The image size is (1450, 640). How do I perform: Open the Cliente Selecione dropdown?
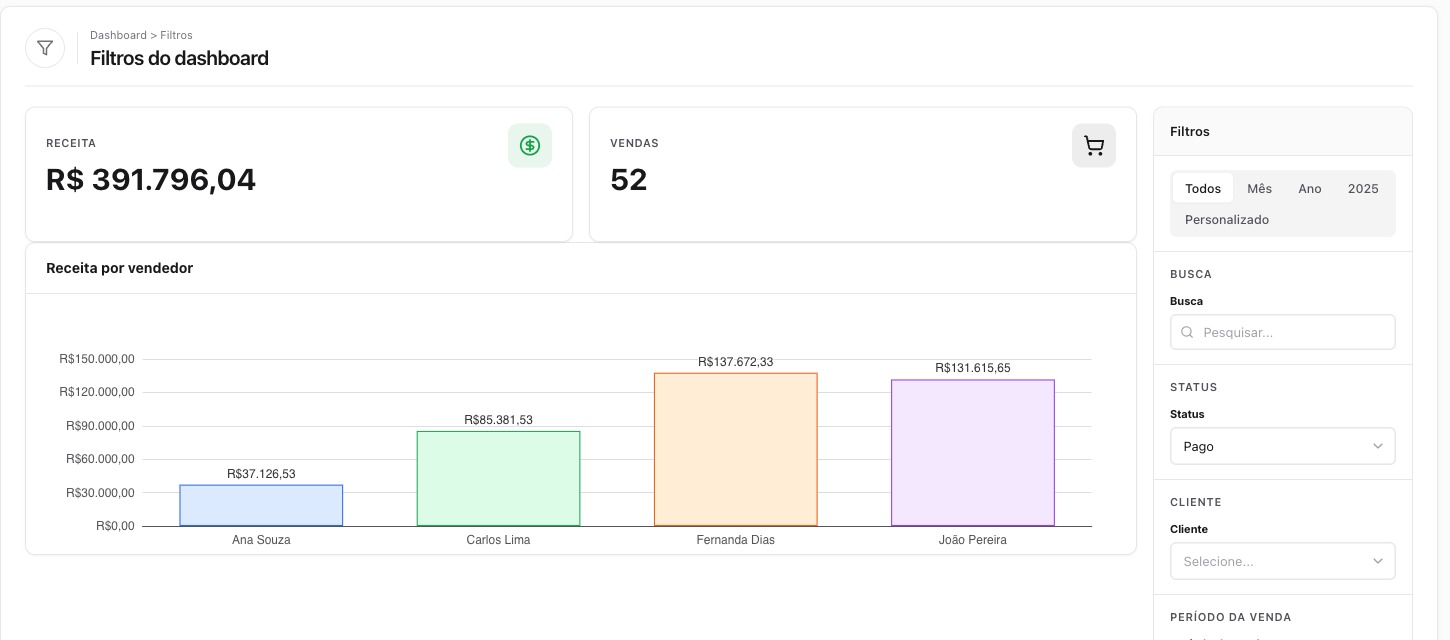(1283, 562)
